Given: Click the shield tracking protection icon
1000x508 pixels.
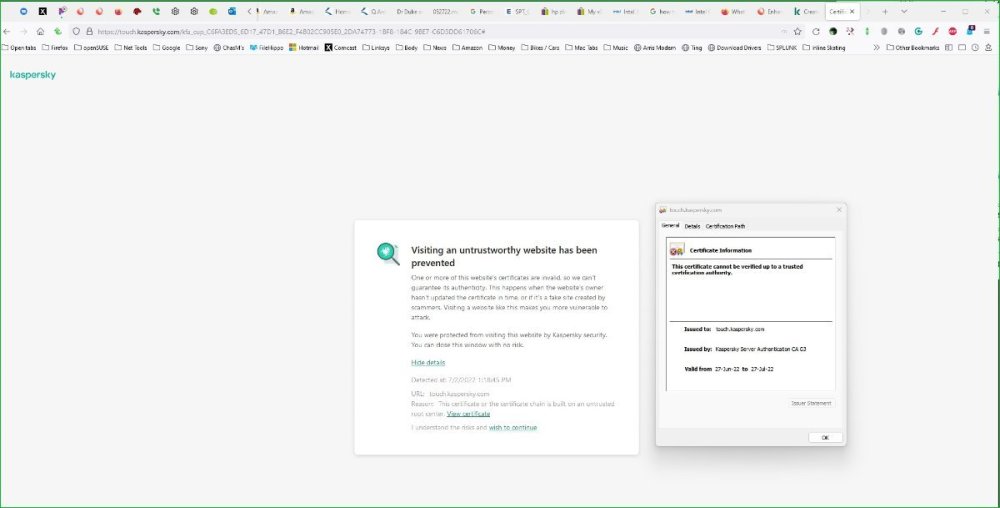Looking at the screenshot, I should tap(76, 31).
